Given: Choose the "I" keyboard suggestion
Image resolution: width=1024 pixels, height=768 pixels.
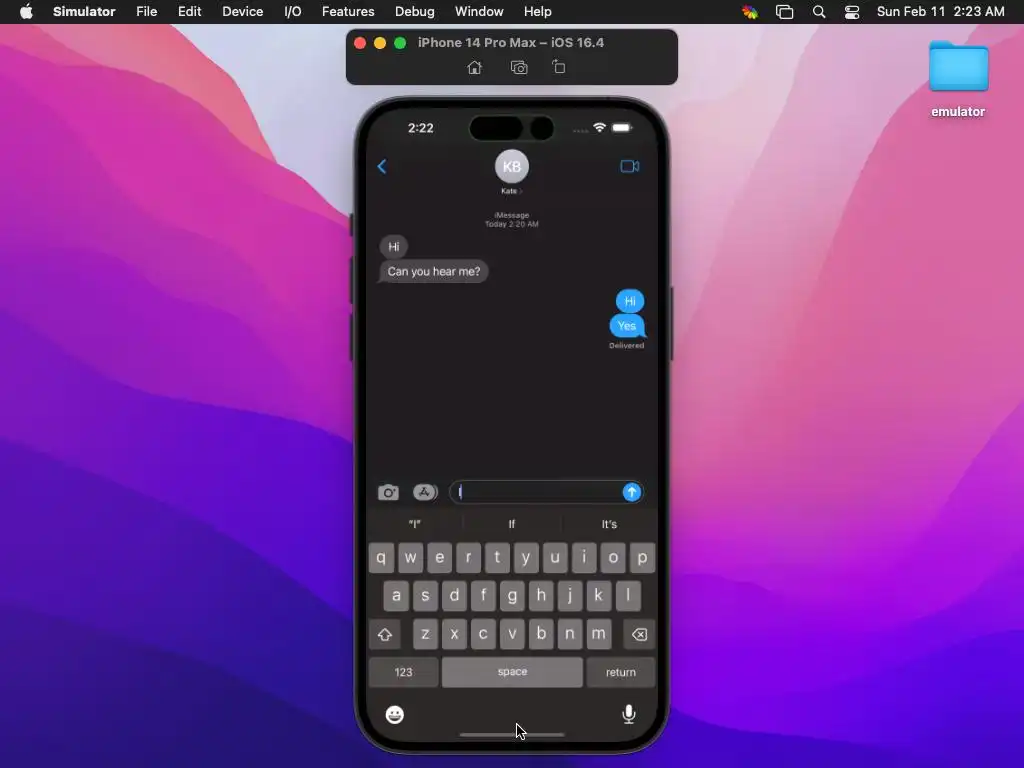Looking at the screenshot, I should point(415,524).
